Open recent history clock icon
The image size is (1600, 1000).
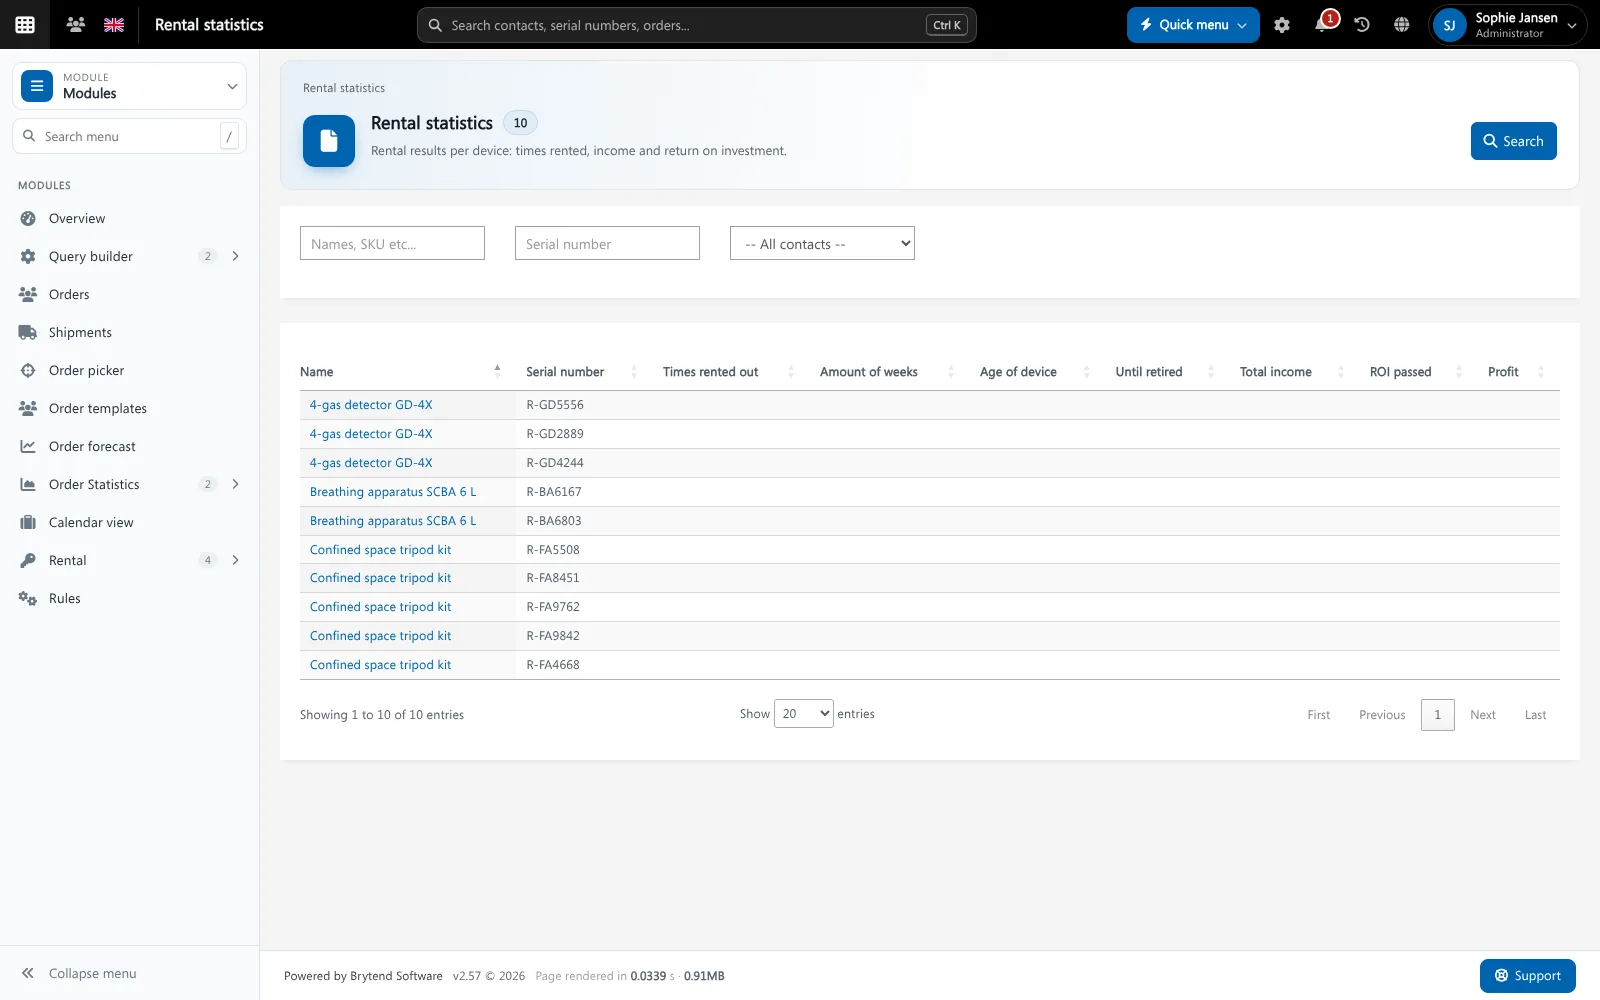click(x=1362, y=25)
